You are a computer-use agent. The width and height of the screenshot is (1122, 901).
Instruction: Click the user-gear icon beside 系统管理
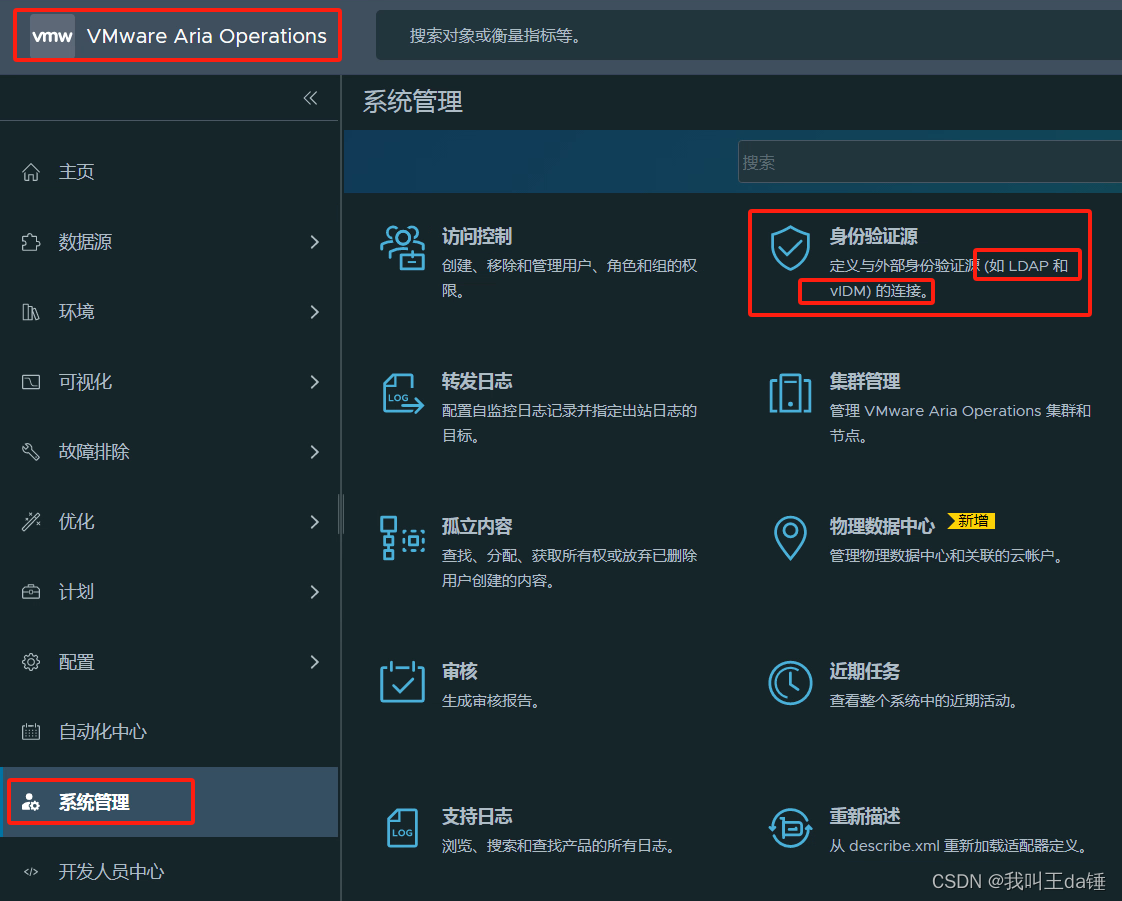click(31, 802)
